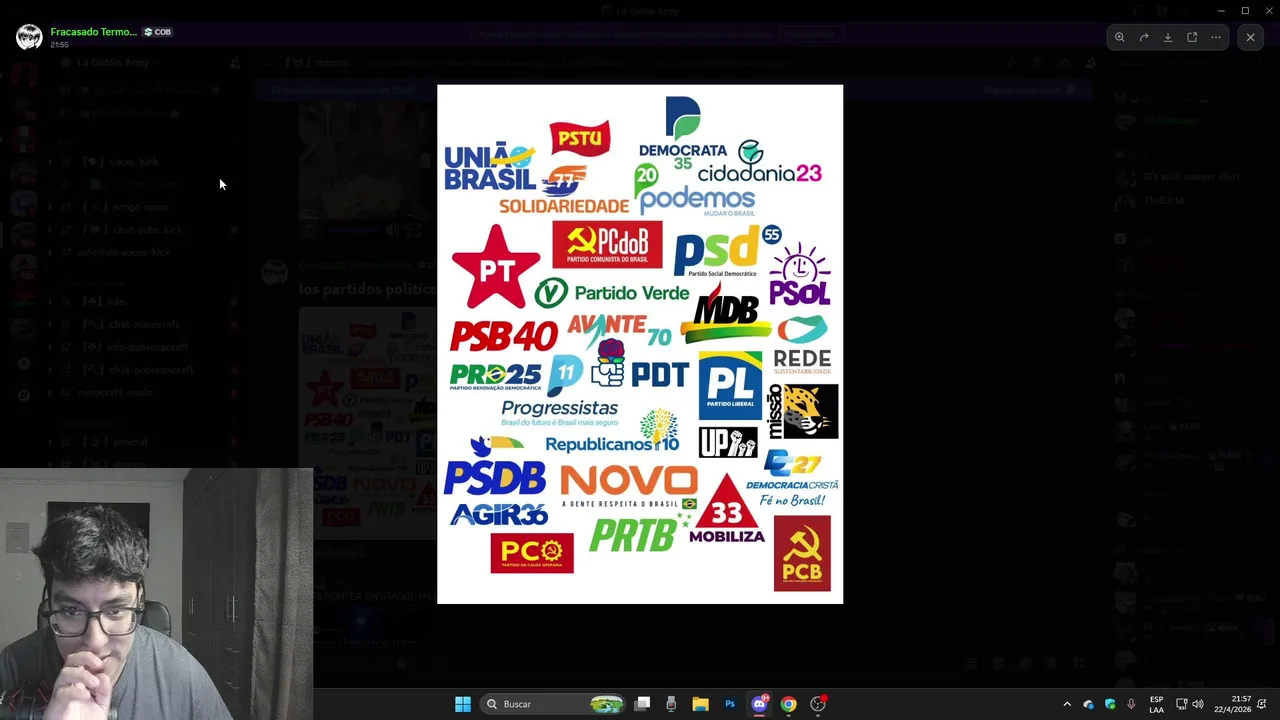Click the COB server tag badge
The height and width of the screenshot is (720, 1280).
click(x=157, y=32)
